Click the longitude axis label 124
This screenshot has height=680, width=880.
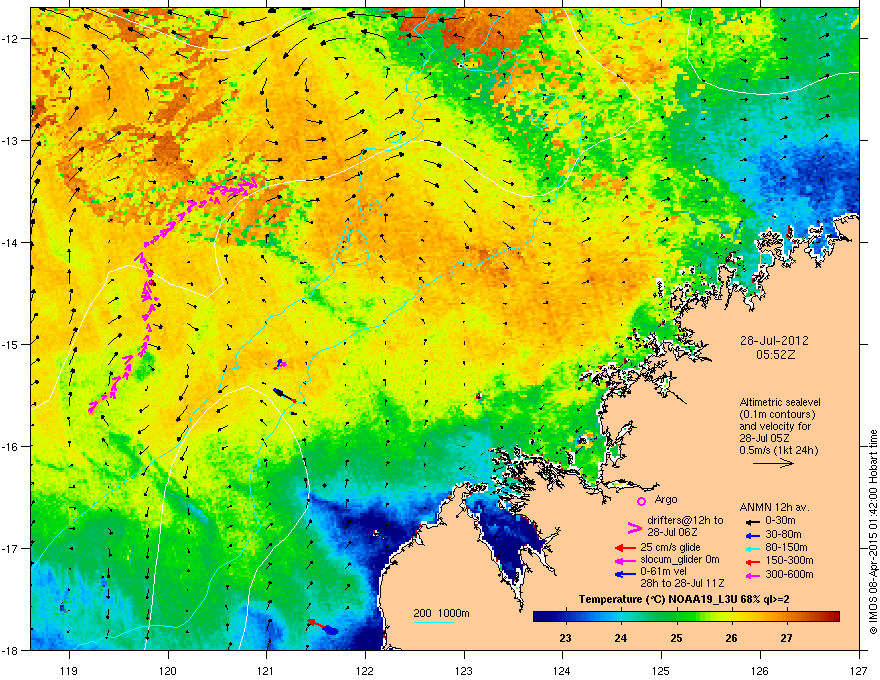[563, 670]
